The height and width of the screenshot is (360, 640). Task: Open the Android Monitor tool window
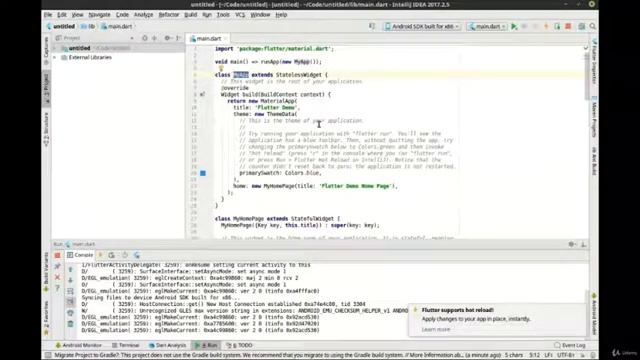click(78, 345)
